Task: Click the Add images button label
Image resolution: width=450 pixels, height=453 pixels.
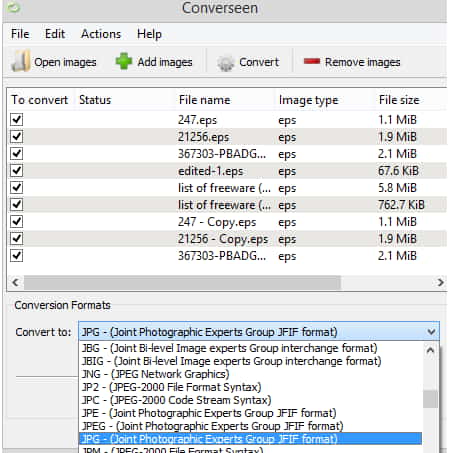Action: [x=165, y=62]
